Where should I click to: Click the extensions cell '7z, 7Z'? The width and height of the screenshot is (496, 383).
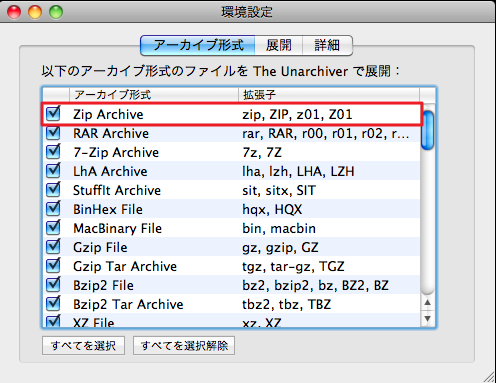pyautogui.click(x=262, y=152)
